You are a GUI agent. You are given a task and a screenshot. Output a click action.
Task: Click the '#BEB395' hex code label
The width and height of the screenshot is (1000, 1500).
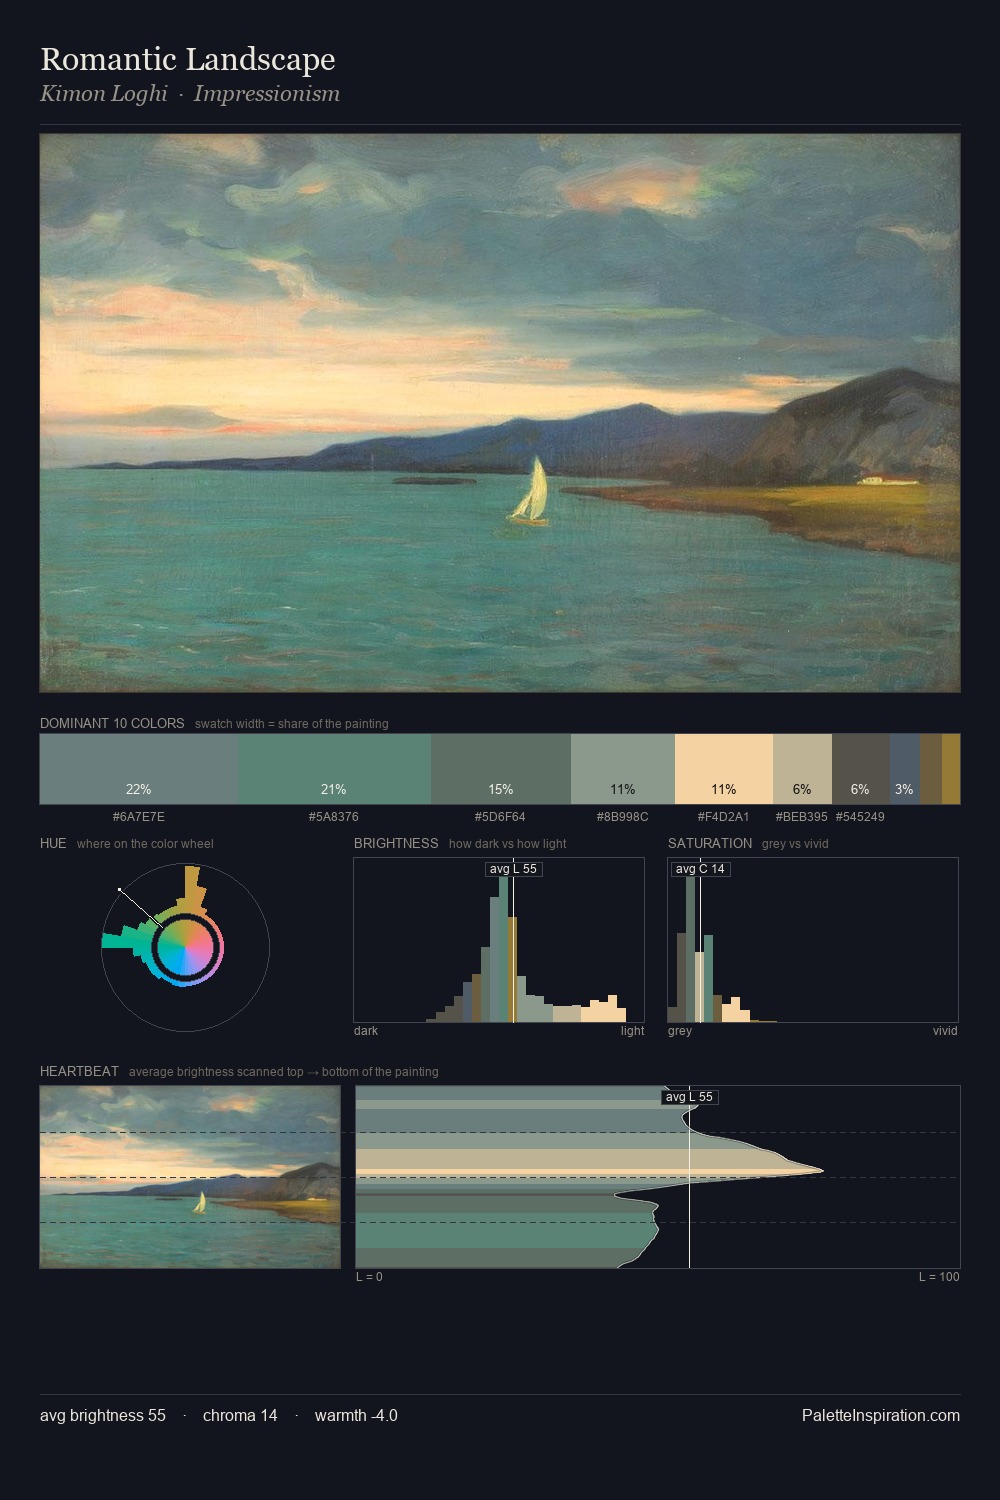coord(802,817)
